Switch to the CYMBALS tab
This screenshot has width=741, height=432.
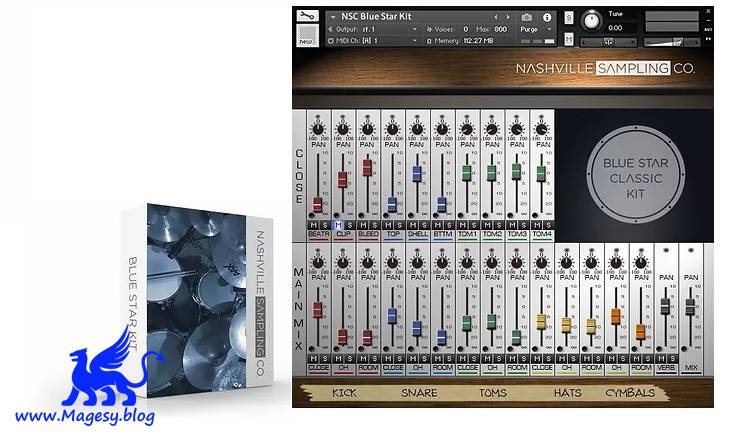(630, 393)
